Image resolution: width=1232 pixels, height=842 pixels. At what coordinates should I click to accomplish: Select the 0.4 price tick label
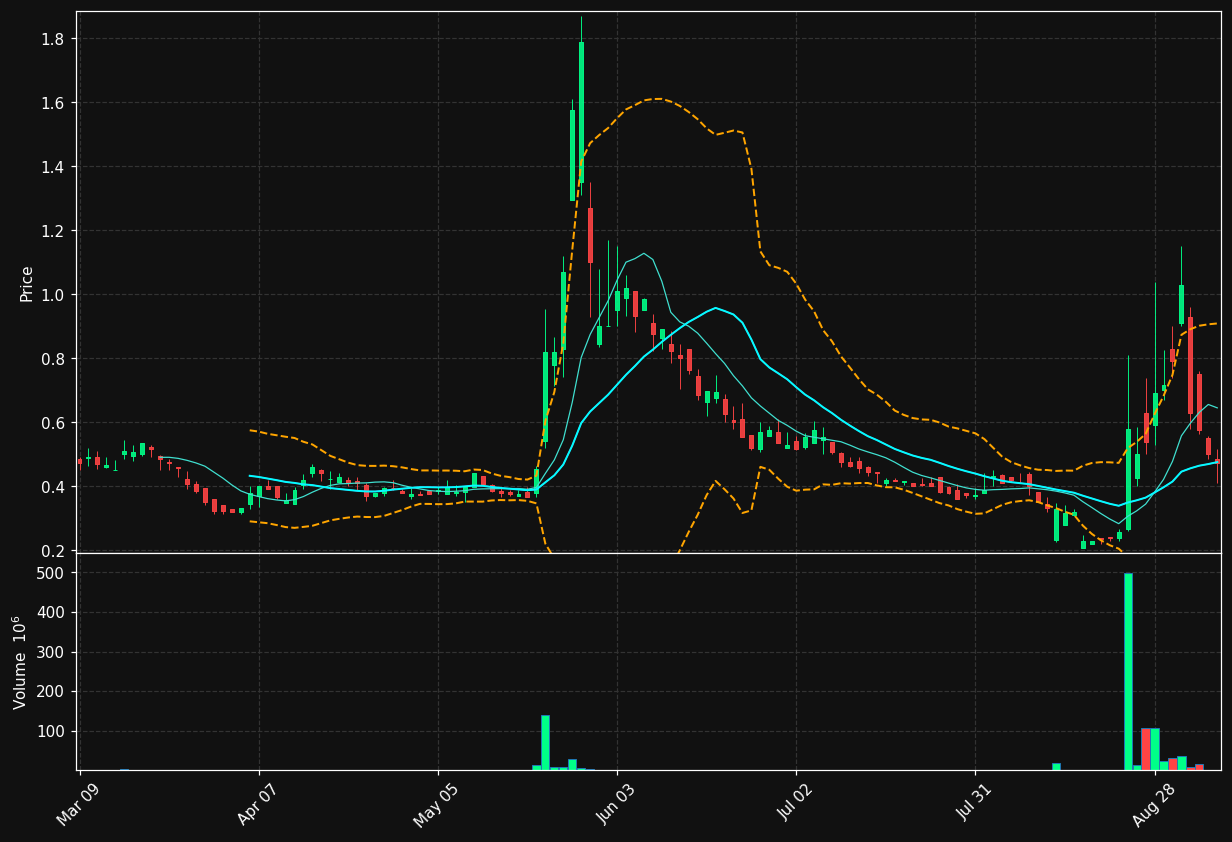click(55, 487)
